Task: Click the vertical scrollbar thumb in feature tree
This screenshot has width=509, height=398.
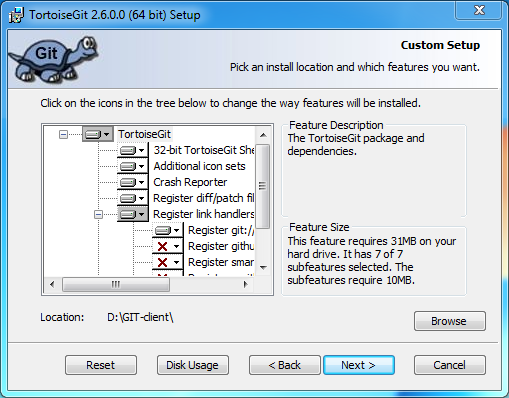Action: coord(263,186)
